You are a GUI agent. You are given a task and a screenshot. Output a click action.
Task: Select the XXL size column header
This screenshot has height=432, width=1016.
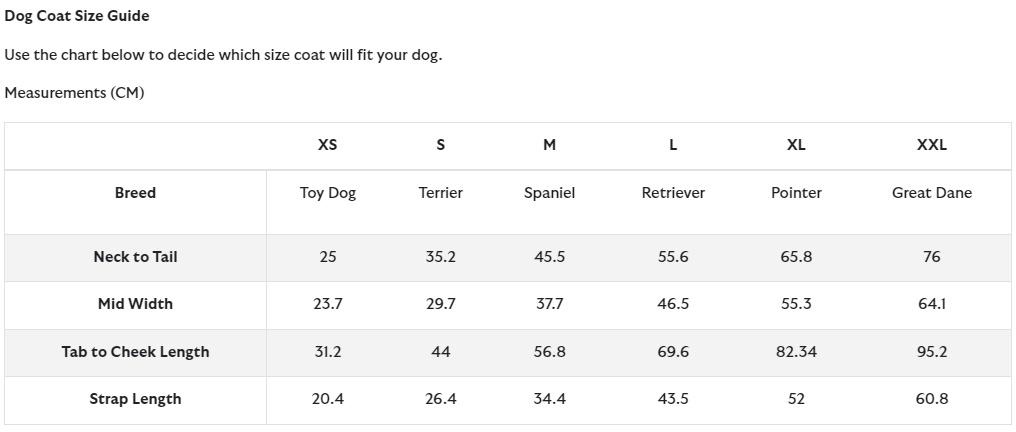931,145
